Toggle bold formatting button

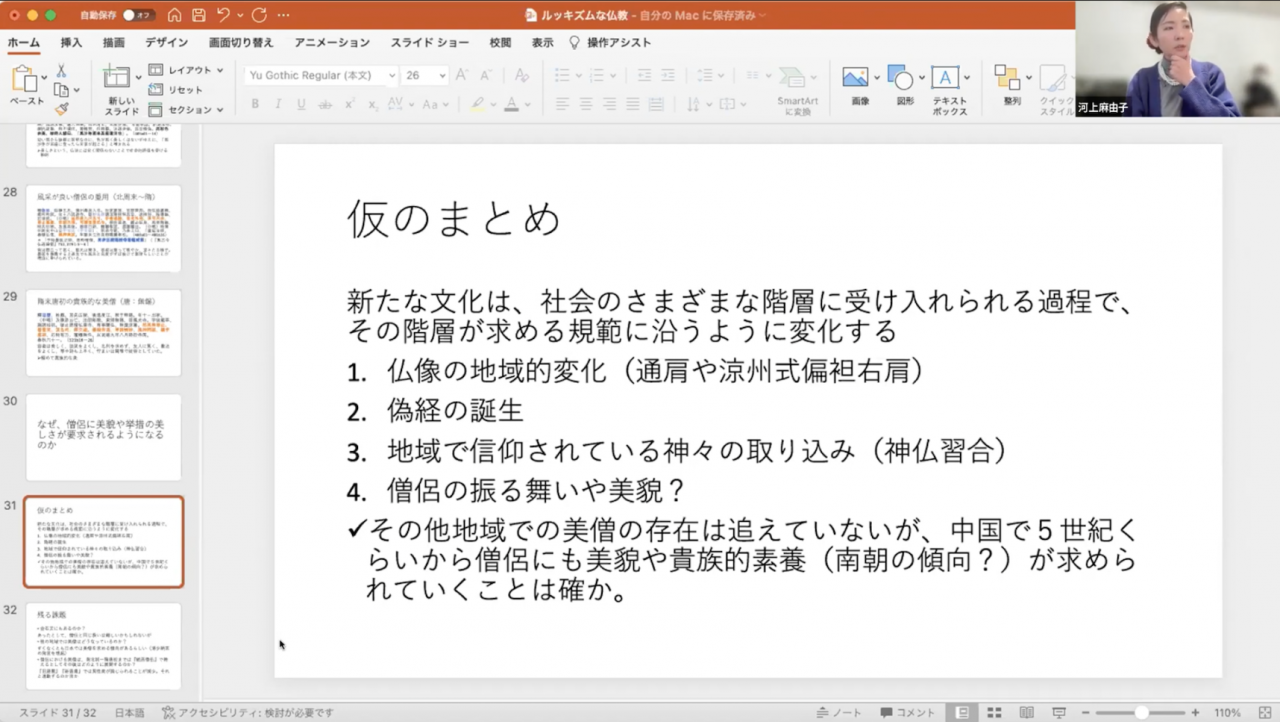click(255, 104)
